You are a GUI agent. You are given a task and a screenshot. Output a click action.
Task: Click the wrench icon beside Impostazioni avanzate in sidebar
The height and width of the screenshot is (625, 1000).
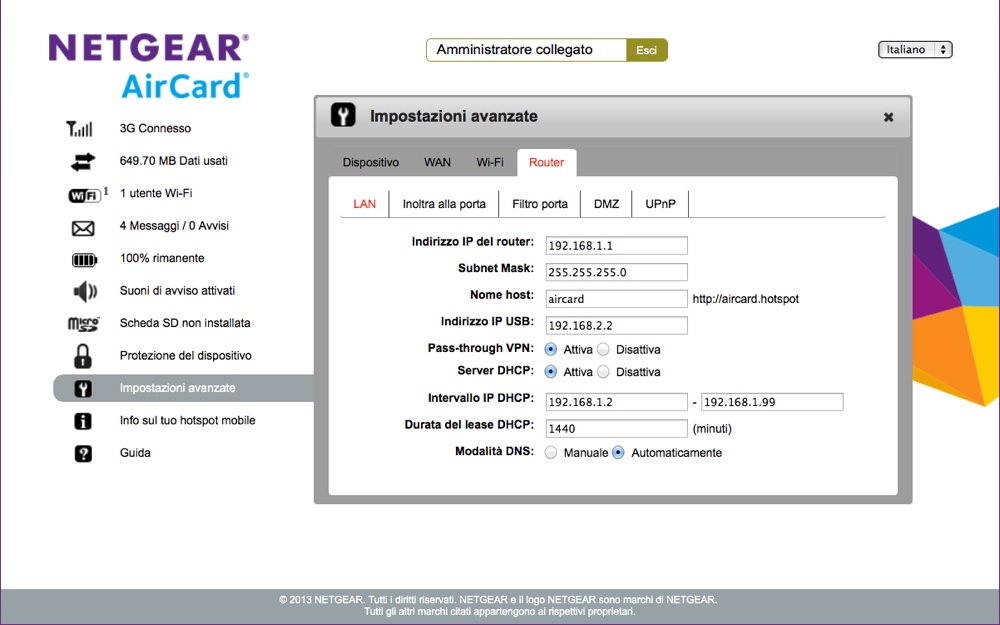pos(83,388)
